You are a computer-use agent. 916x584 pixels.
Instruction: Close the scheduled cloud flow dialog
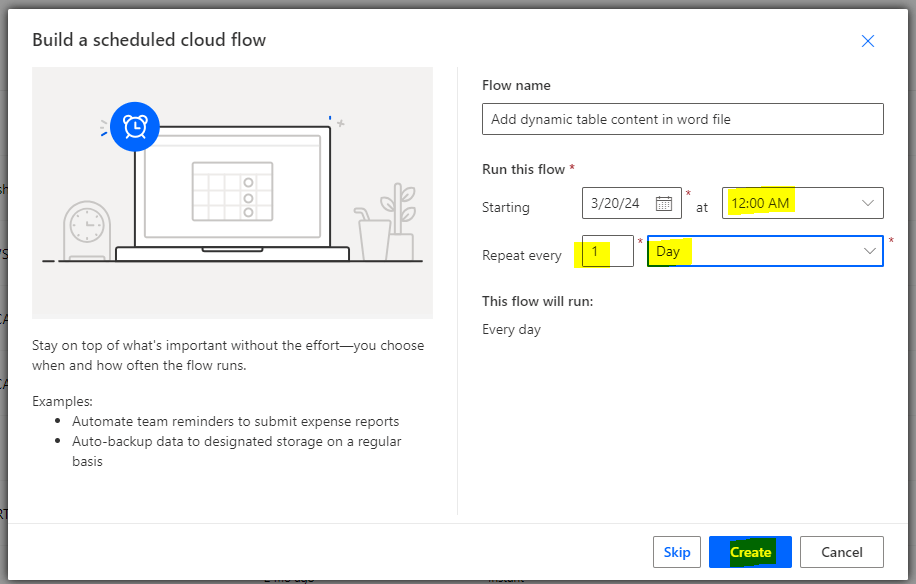868,41
